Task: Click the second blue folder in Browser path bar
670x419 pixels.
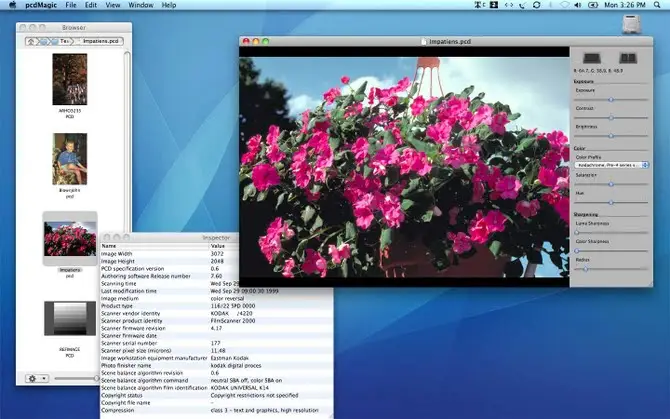Action: 55,41
